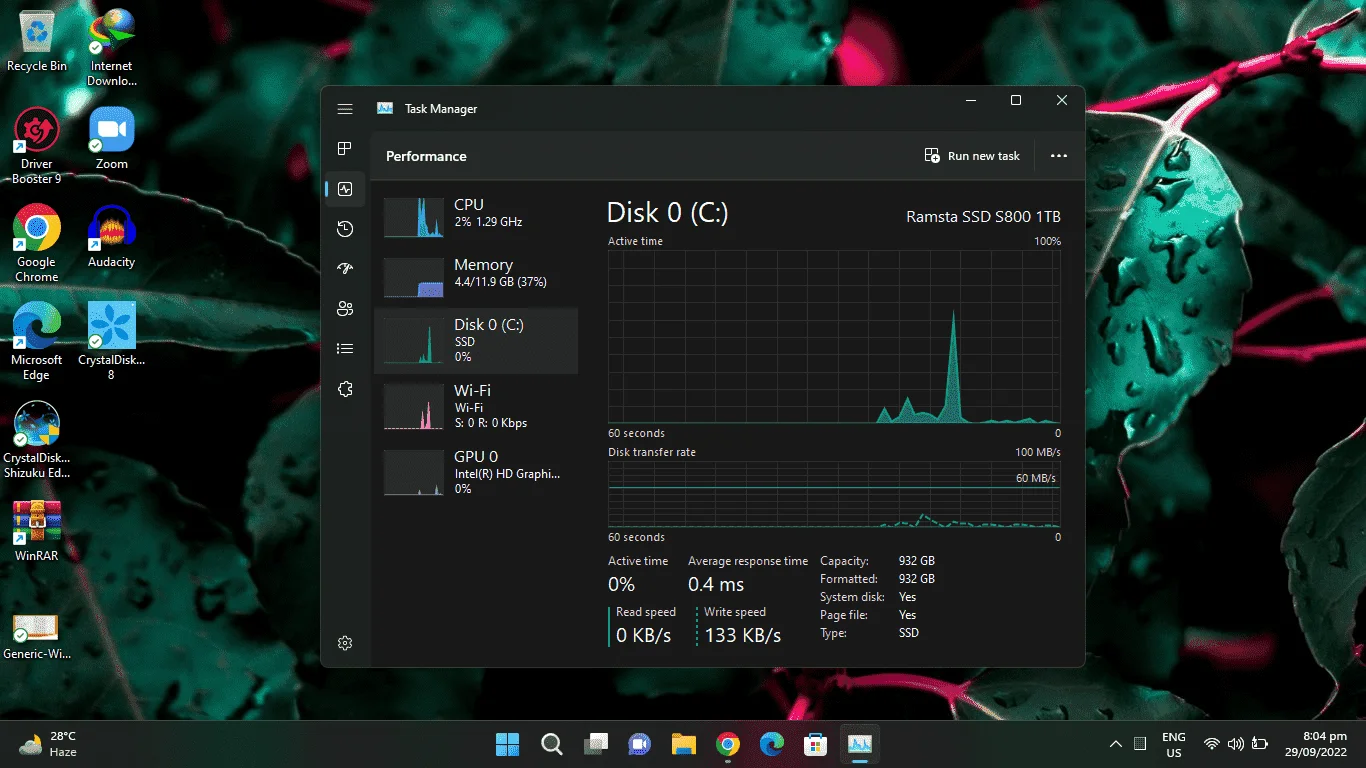Click the Disk 0 (C:) large heading
Viewport: 1366px width, 768px height.
[667, 213]
